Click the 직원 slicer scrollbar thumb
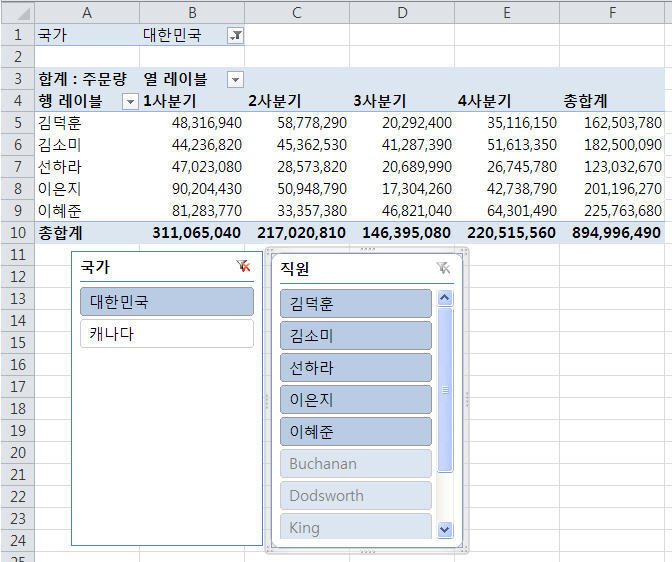Viewport: 672px width, 562px height. [446, 390]
